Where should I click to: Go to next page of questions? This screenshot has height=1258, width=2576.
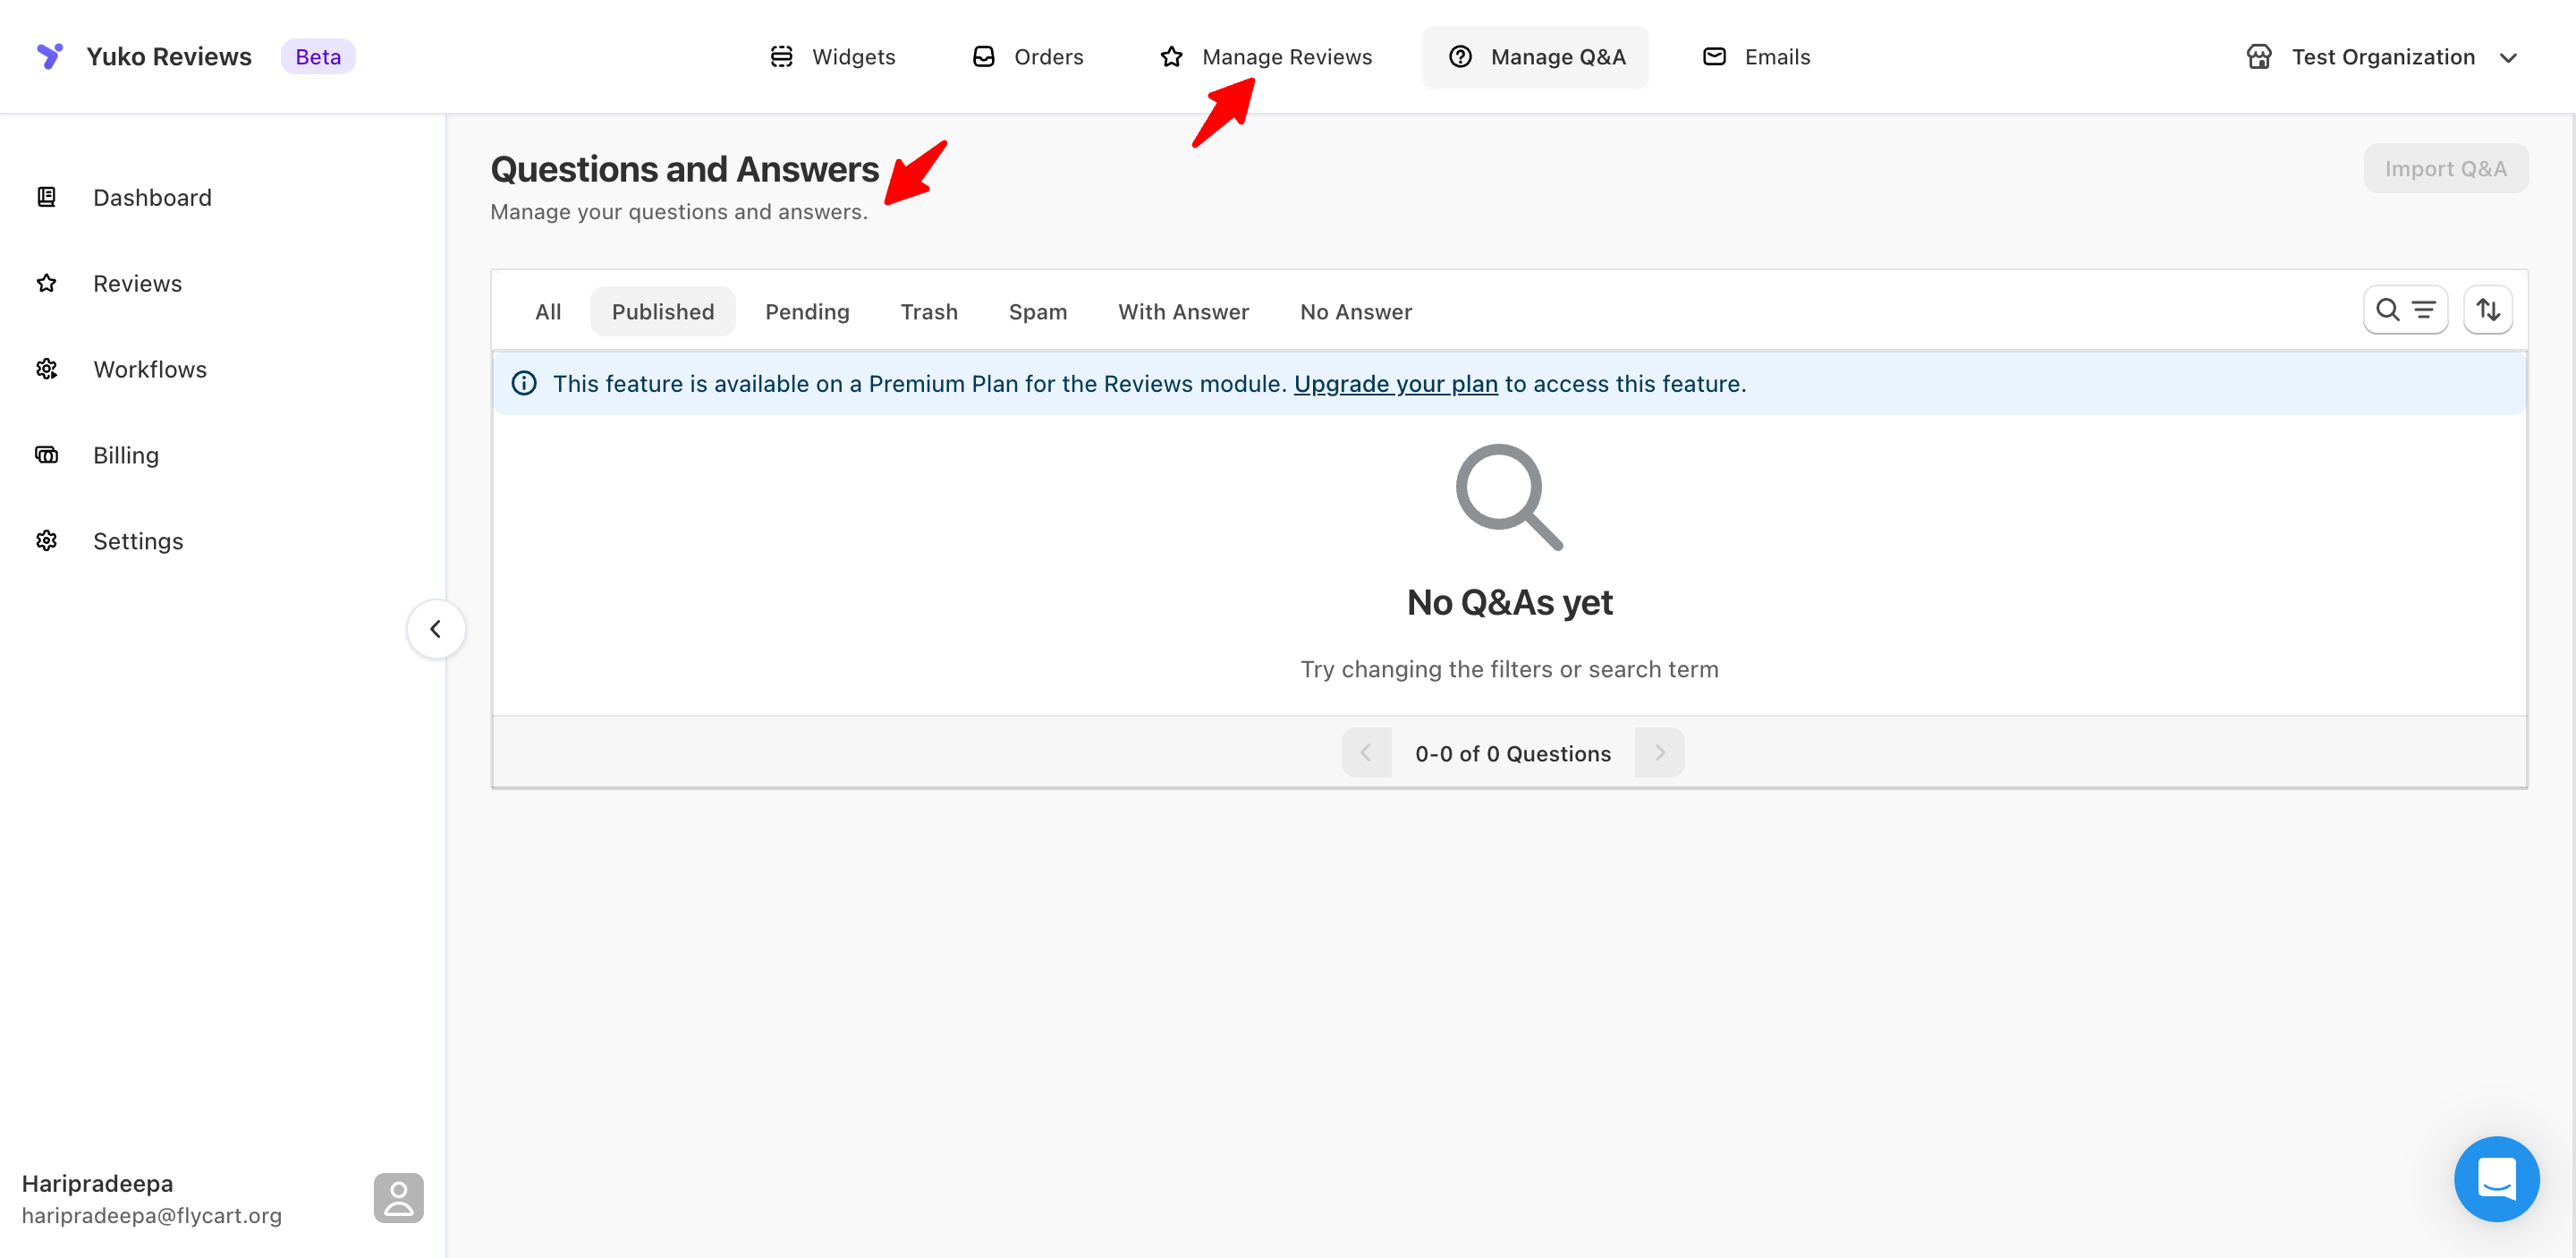1659,753
